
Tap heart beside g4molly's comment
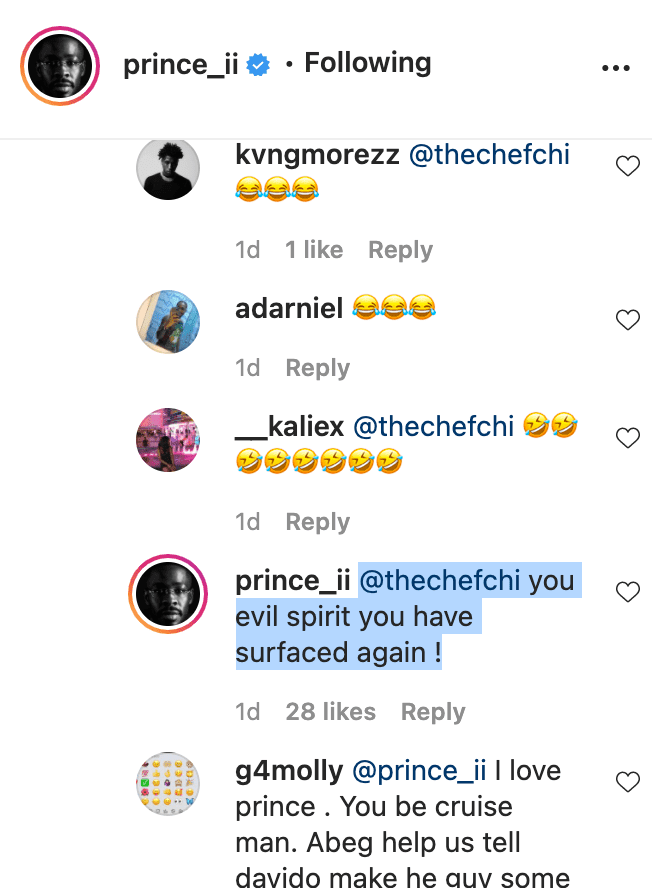[627, 782]
